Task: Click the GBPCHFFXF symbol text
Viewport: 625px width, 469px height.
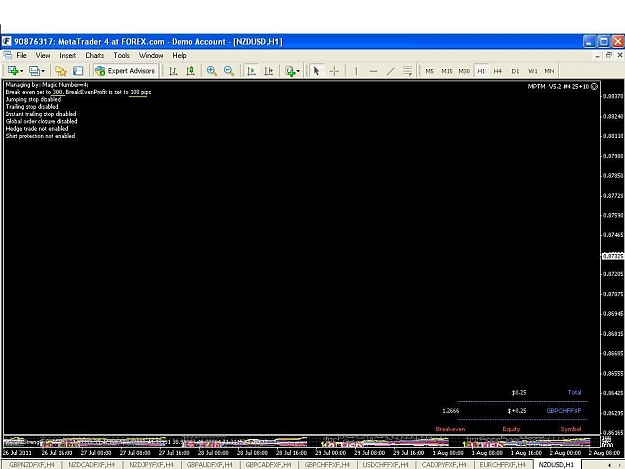Action: tap(564, 411)
